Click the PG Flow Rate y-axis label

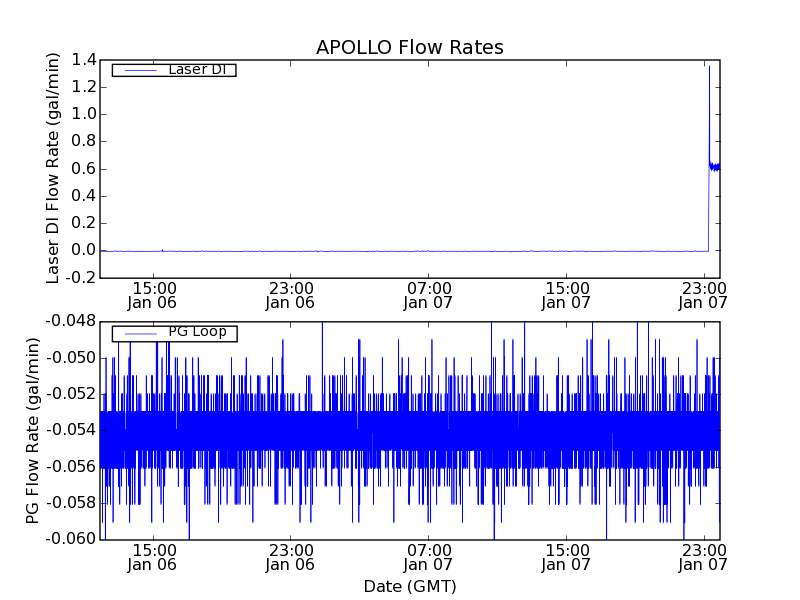coord(33,430)
